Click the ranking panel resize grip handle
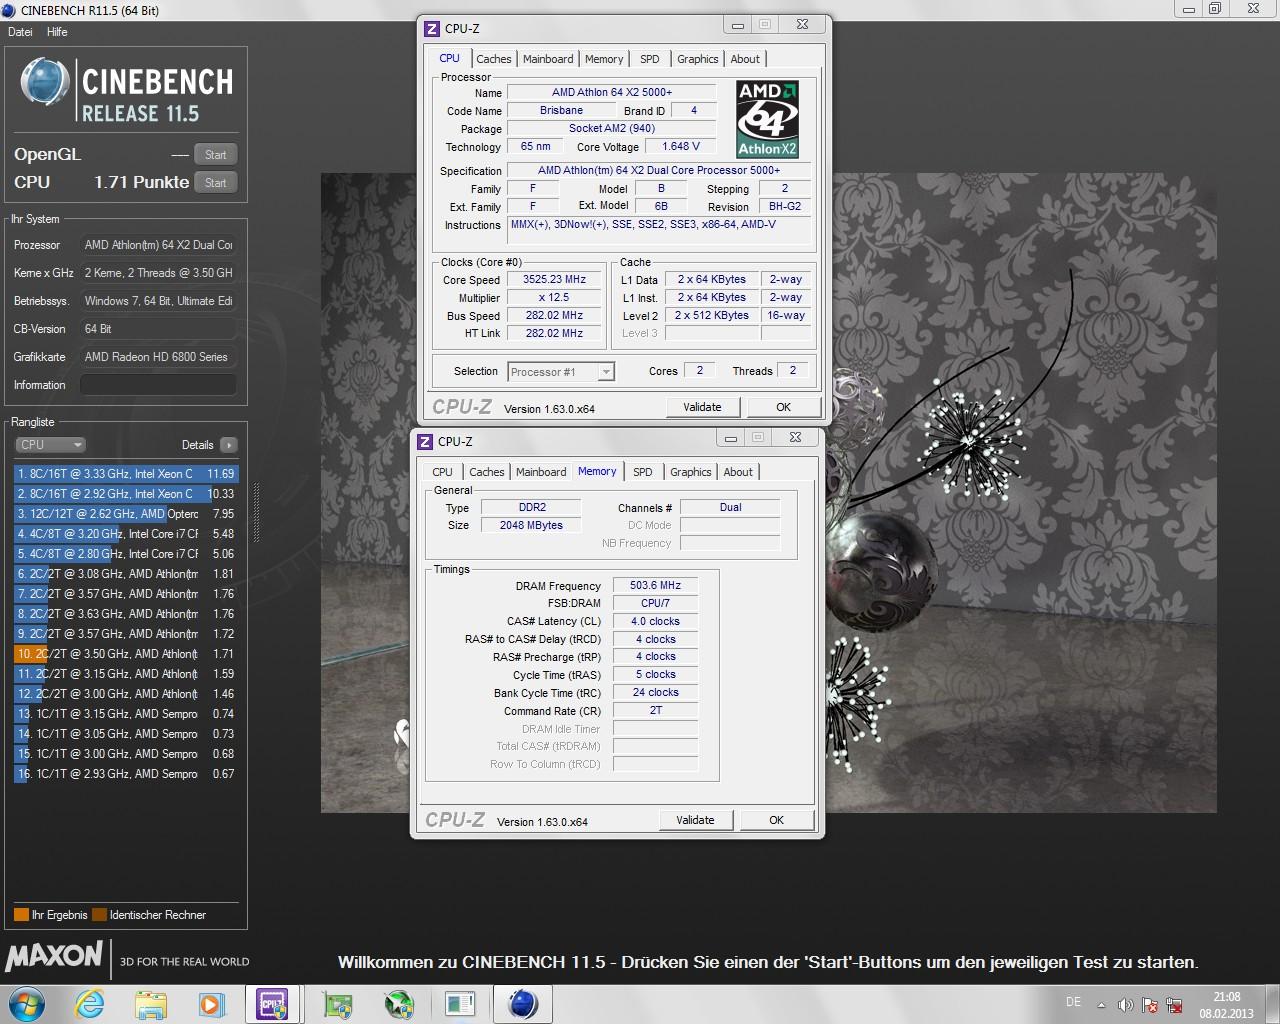This screenshot has height=1024, width=1280. pyautogui.click(x=256, y=513)
